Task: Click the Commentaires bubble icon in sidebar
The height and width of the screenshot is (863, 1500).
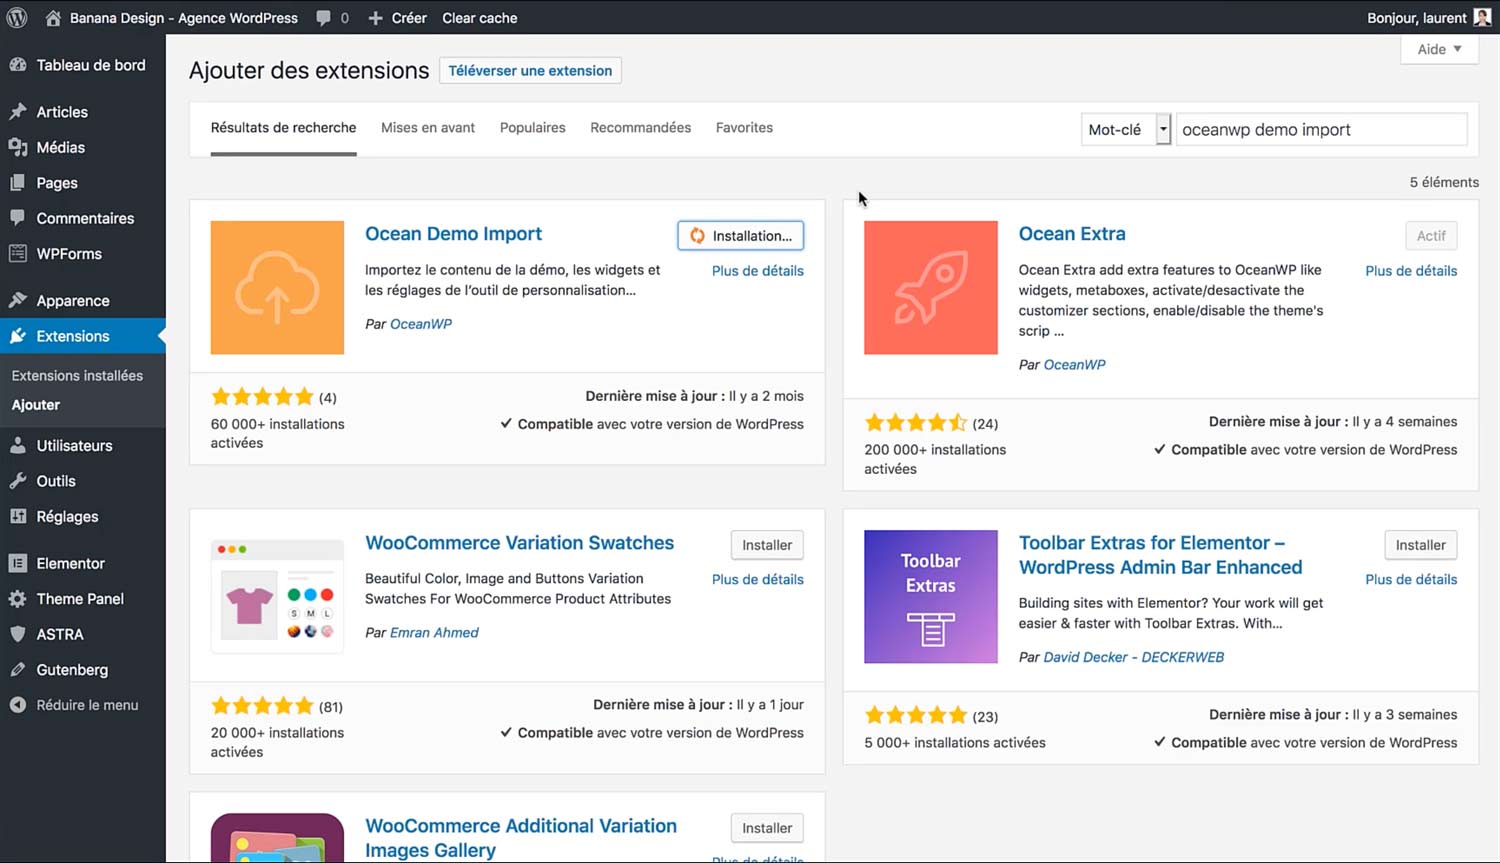Action: pyautogui.click(x=18, y=218)
